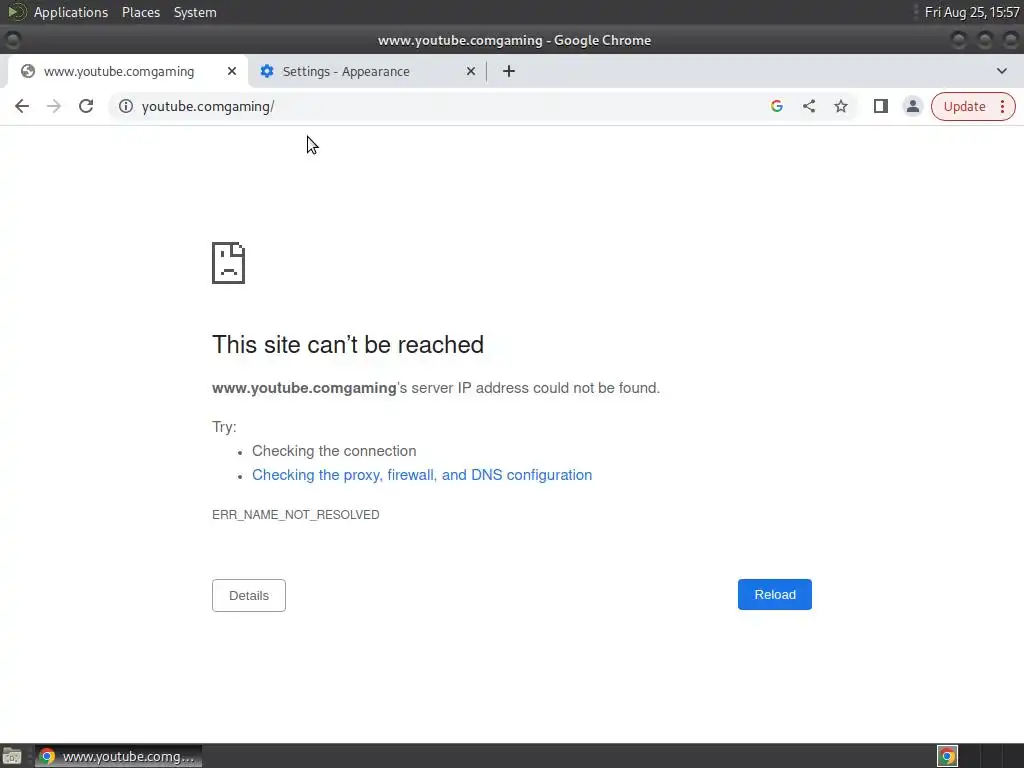This screenshot has height=768, width=1024.
Task: Toggle the Chrome side panel icon
Action: coord(881,106)
